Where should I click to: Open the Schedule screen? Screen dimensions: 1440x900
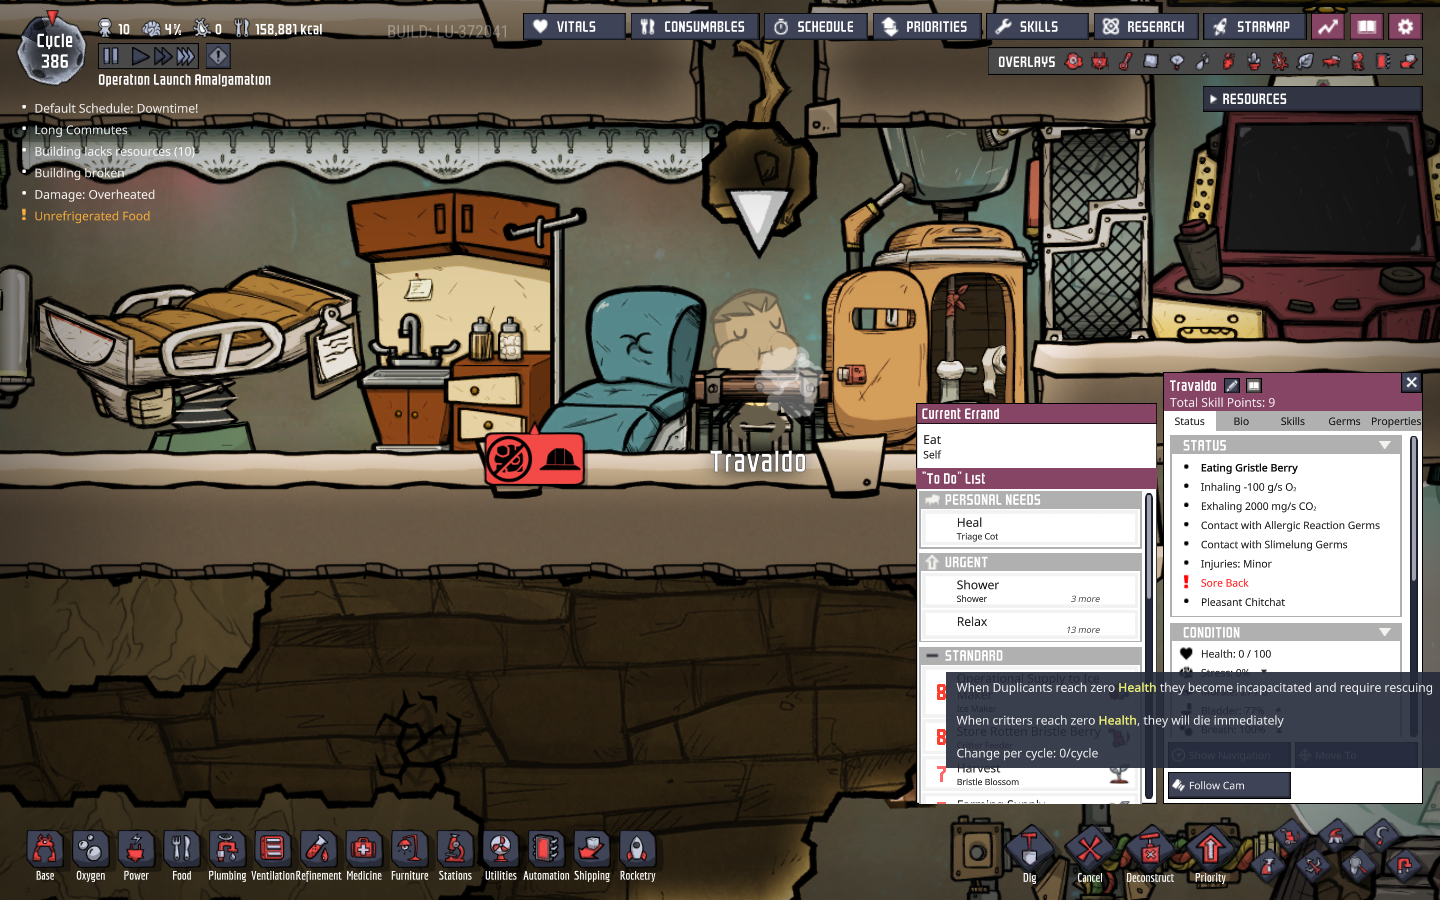(815, 27)
